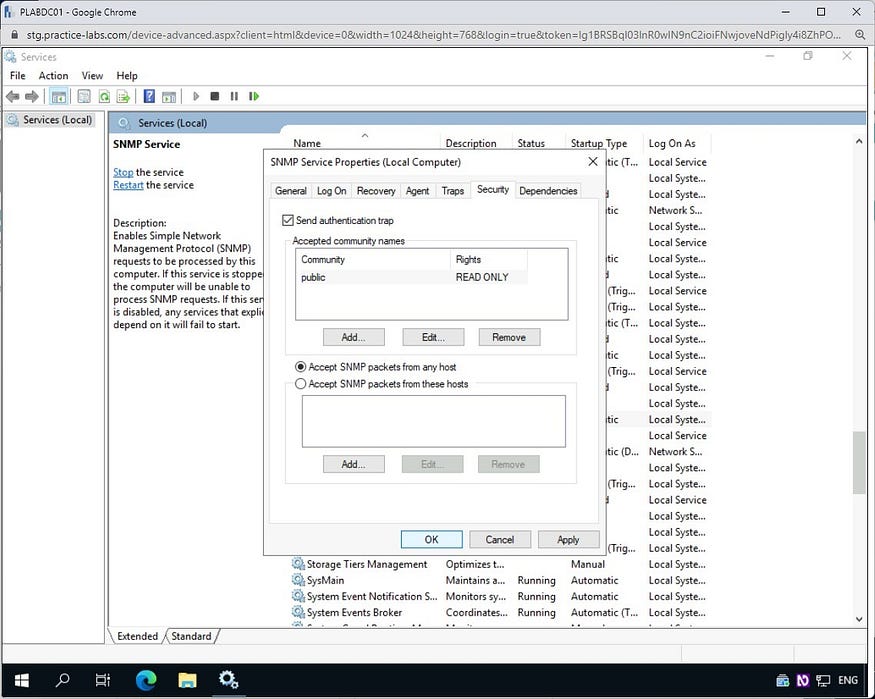Click scroll down arrow of services list
Image resolution: width=875 pixels, height=699 pixels.
(x=859, y=619)
